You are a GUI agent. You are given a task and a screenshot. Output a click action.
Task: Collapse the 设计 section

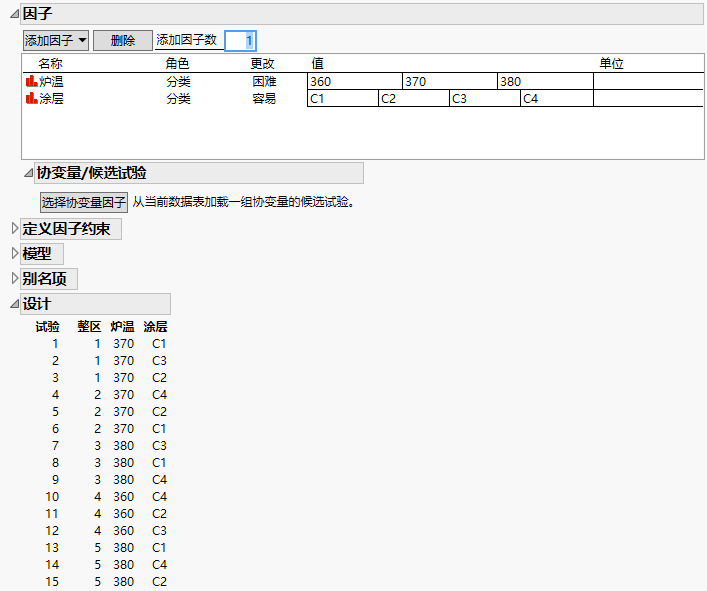(14, 304)
